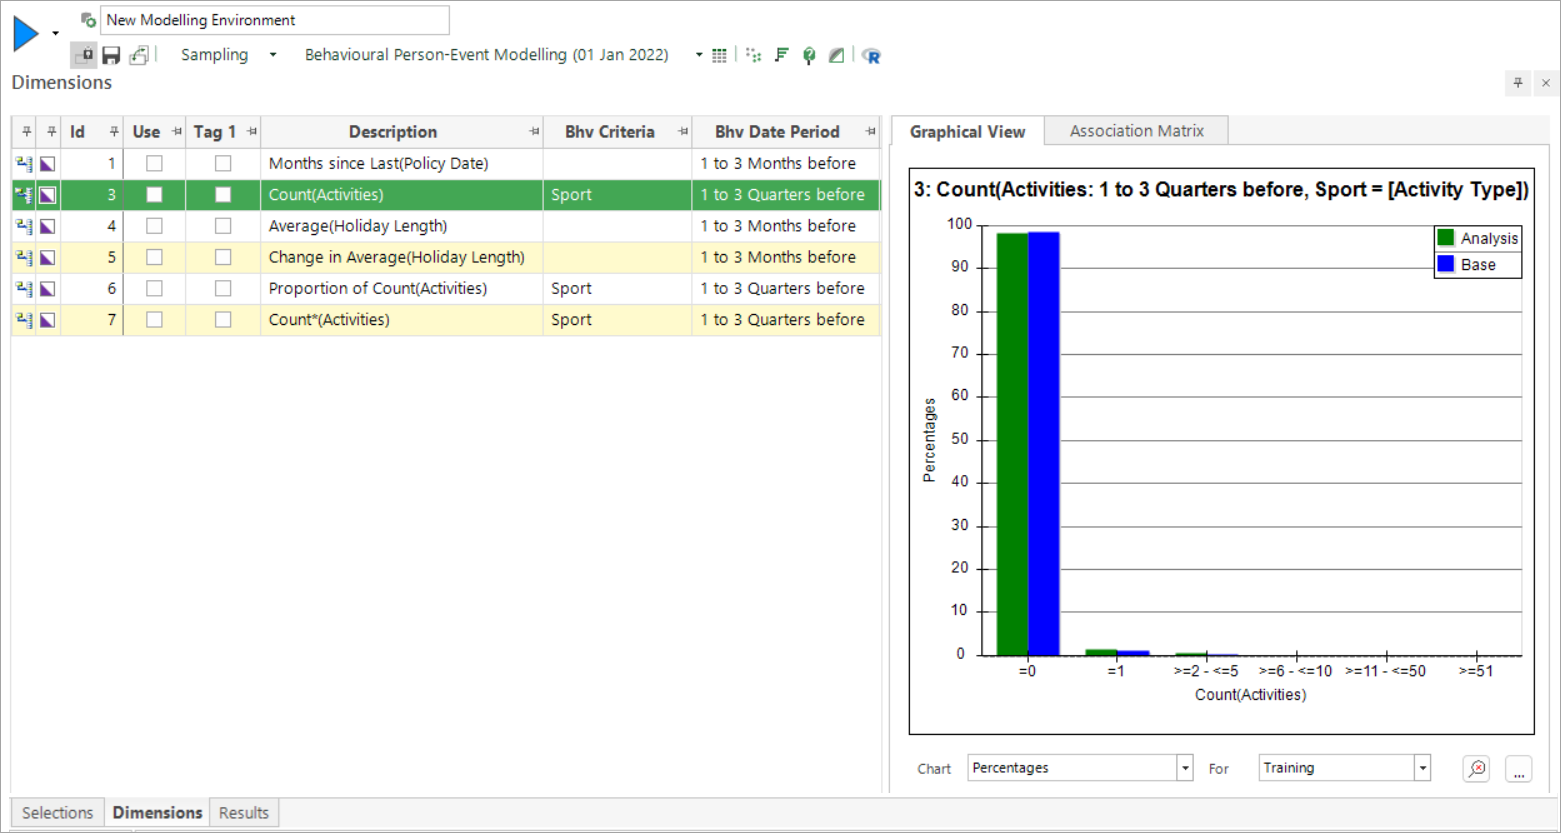Screen dimensions: 1561x833
Task: Switch to the Association Matrix tab
Action: point(1136,131)
